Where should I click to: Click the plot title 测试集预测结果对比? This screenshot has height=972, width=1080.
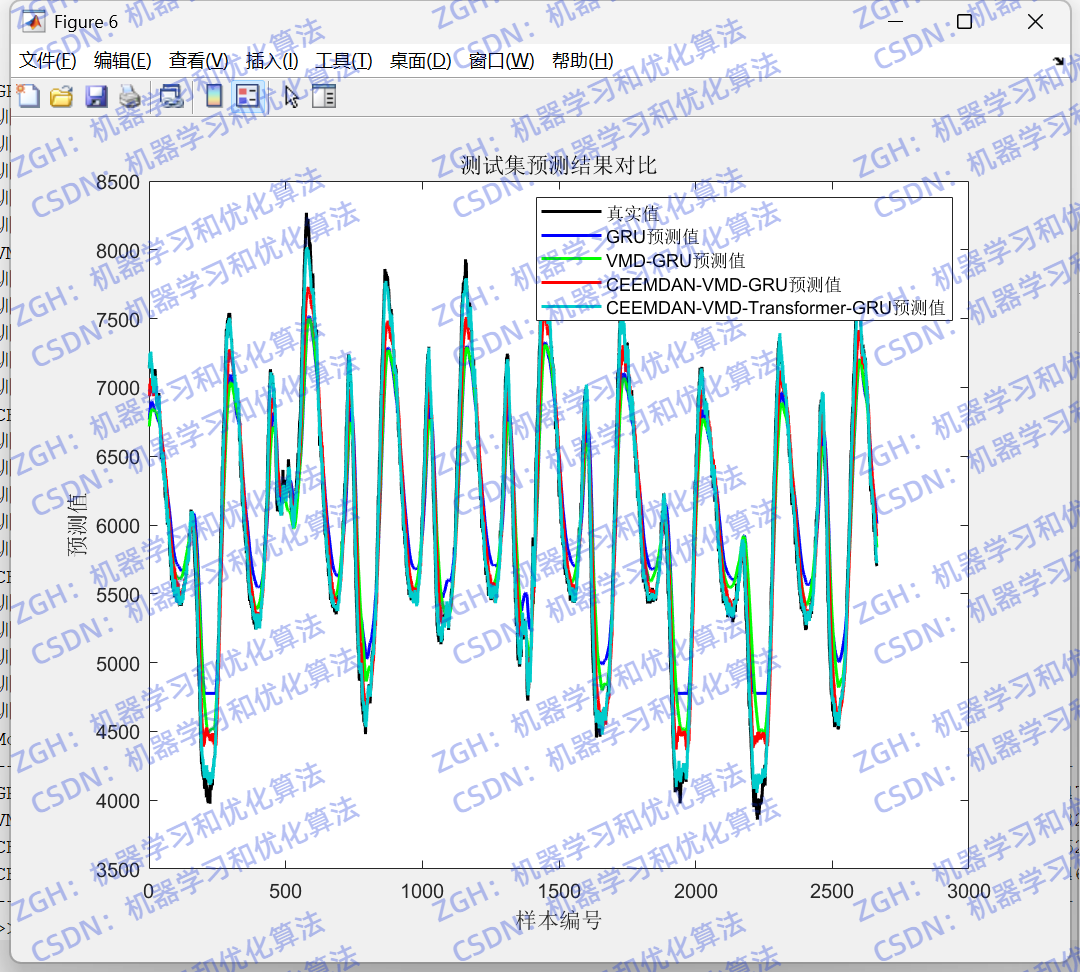[x=558, y=165]
